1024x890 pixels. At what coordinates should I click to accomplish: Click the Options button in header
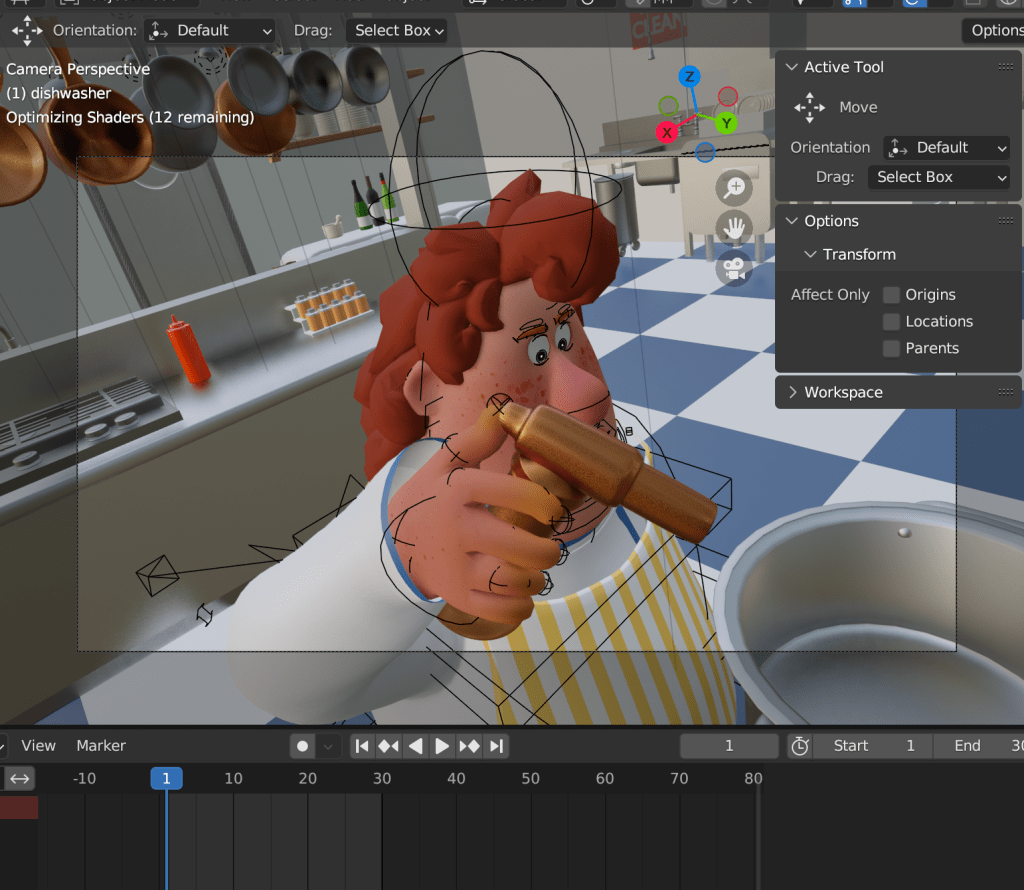[995, 31]
